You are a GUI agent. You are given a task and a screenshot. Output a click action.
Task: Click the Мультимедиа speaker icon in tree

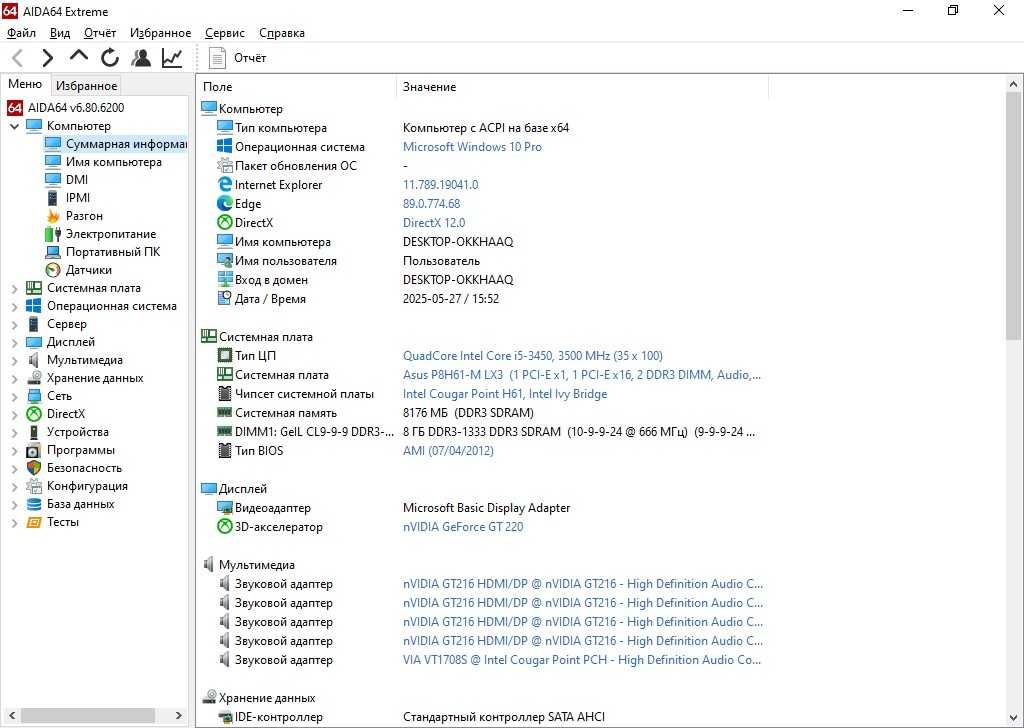(x=34, y=360)
